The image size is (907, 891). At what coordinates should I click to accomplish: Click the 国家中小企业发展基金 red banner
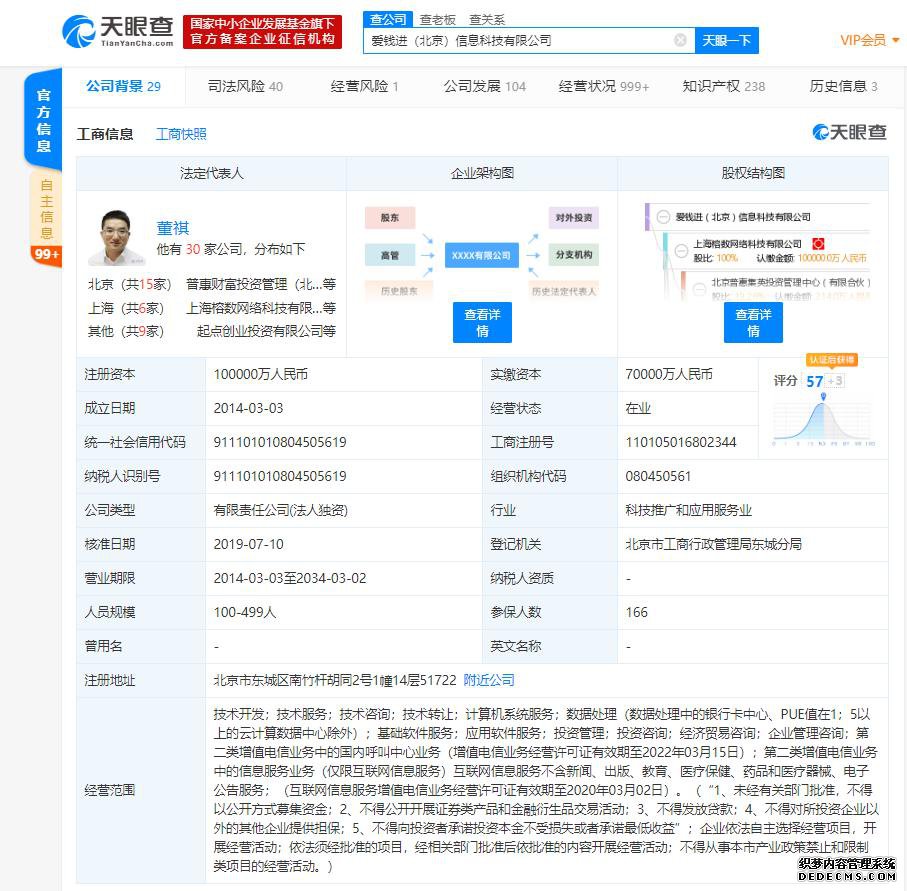pos(262,31)
